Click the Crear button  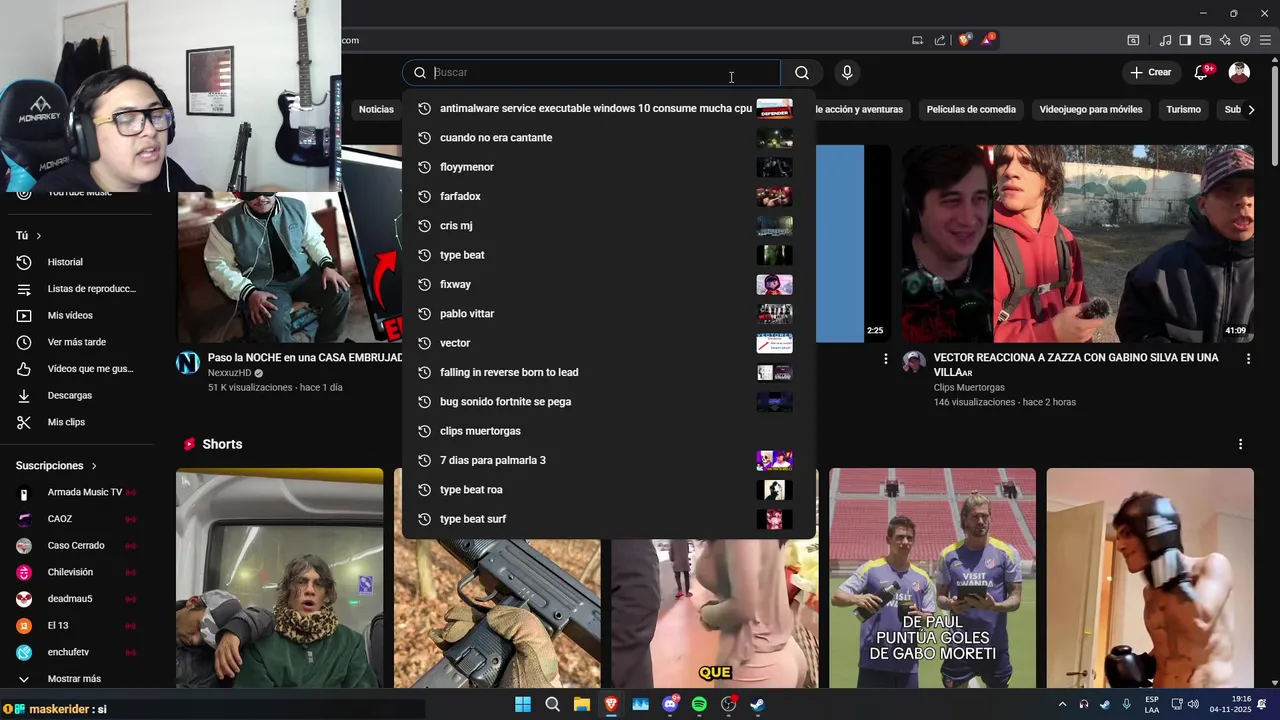point(1150,72)
